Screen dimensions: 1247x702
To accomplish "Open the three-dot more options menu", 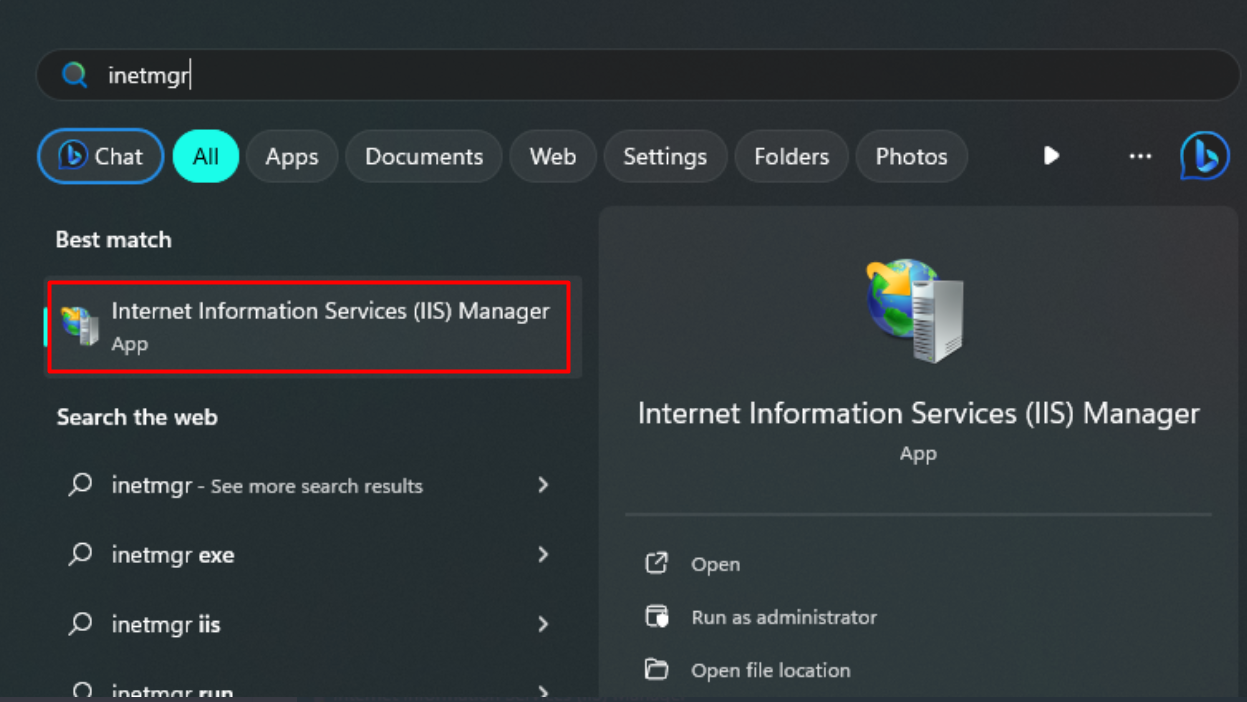I will tap(1140, 156).
